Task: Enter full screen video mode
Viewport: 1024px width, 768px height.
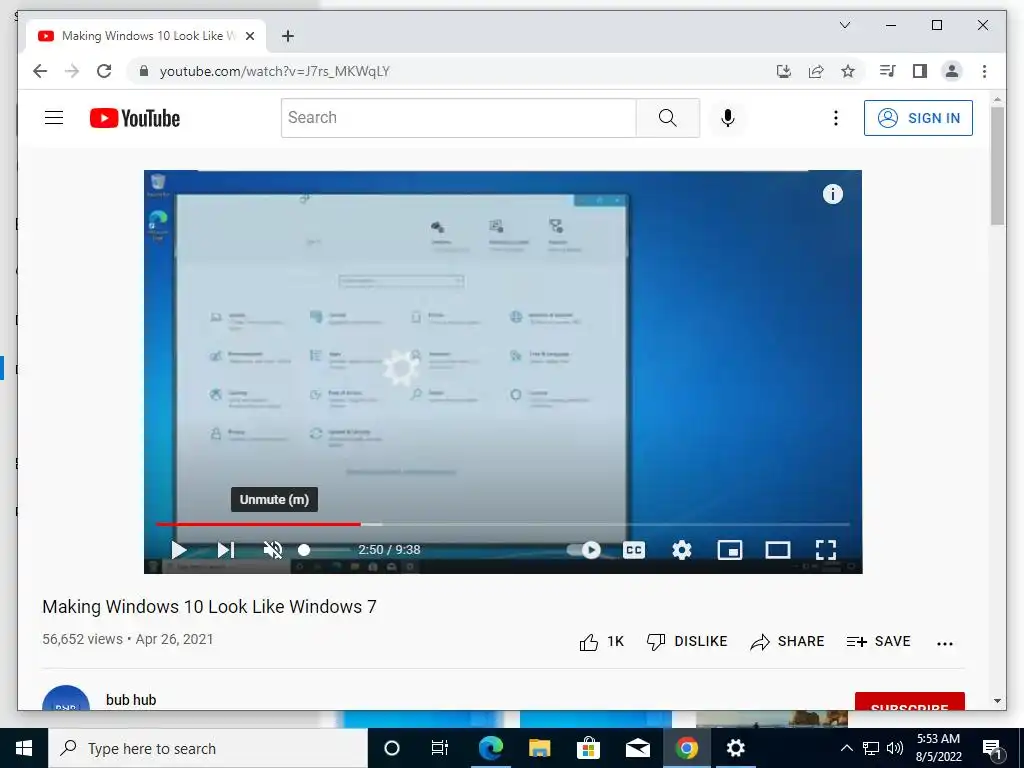Action: click(x=826, y=550)
